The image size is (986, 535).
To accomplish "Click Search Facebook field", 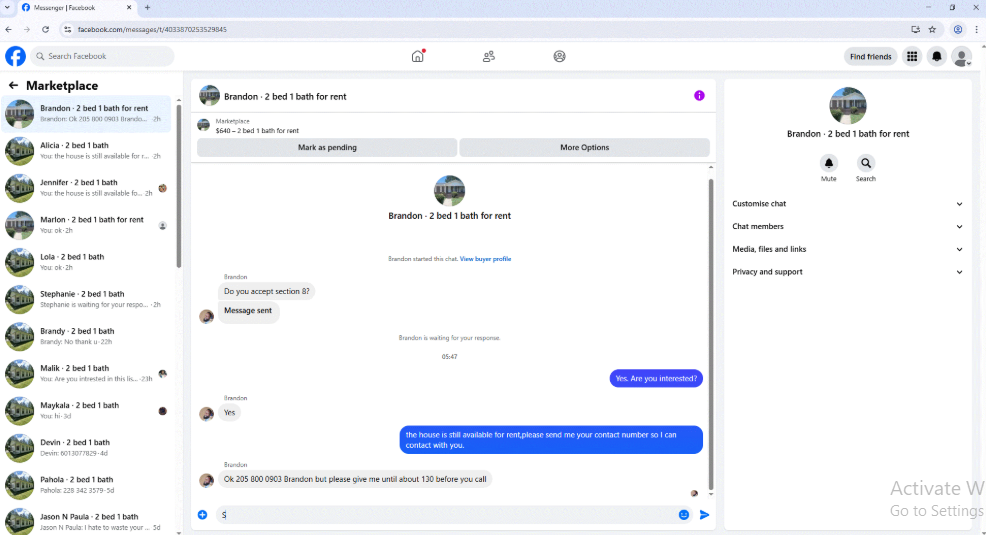I will [x=102, y=56].
